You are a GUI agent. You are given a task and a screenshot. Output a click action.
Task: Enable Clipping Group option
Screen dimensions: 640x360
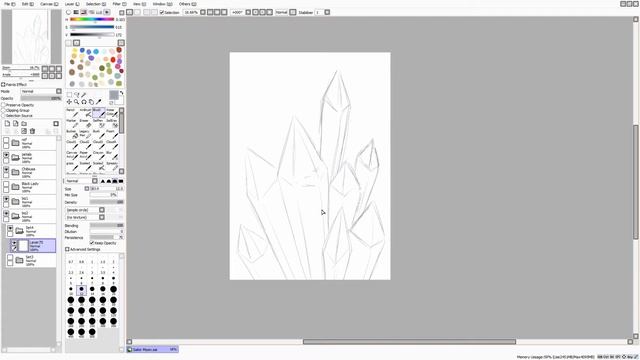tap(3, 110)
